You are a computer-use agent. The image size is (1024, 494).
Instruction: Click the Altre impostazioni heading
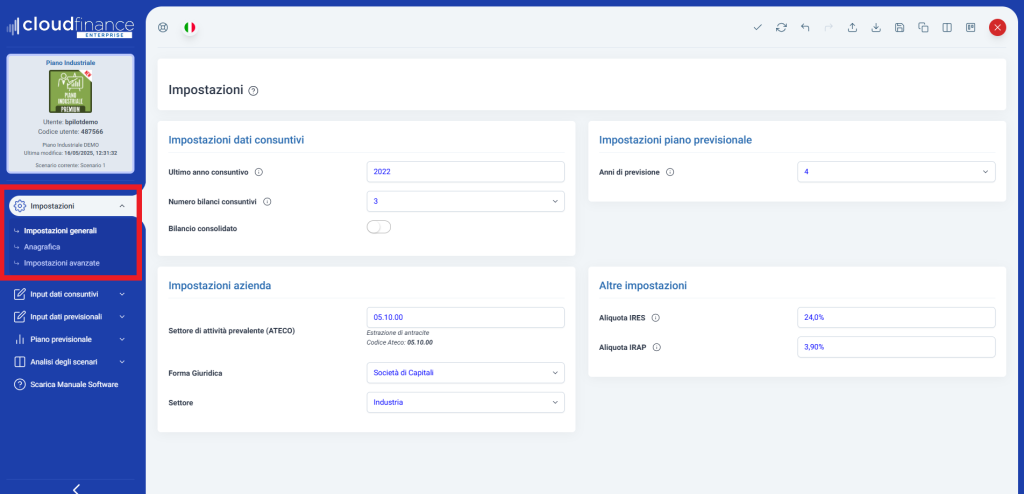point(643,286)
